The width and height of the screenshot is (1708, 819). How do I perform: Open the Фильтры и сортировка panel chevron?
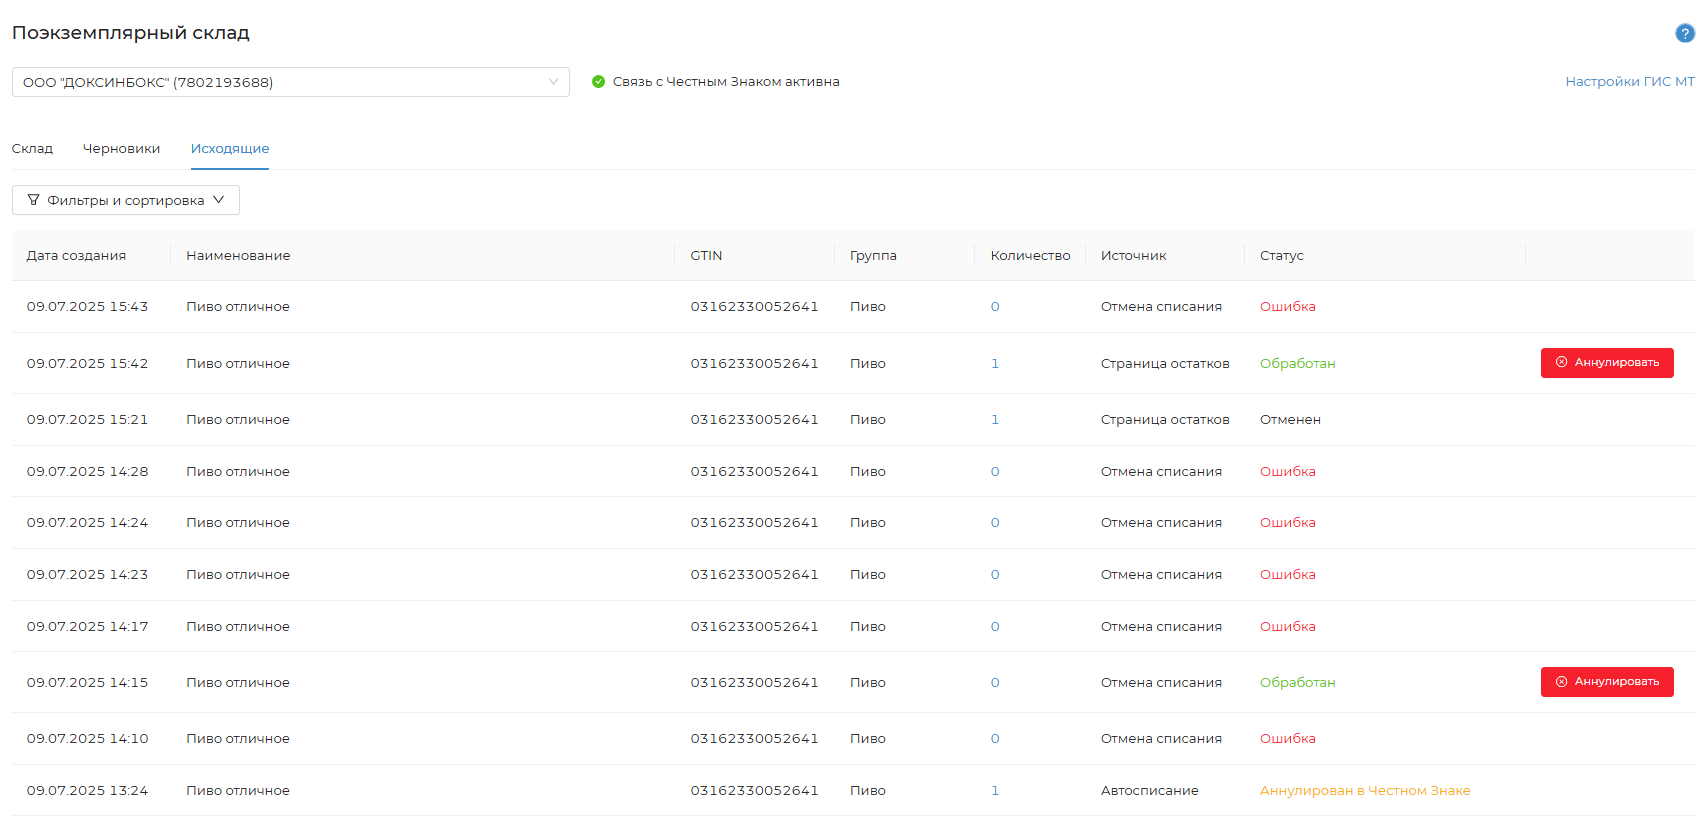219,200
